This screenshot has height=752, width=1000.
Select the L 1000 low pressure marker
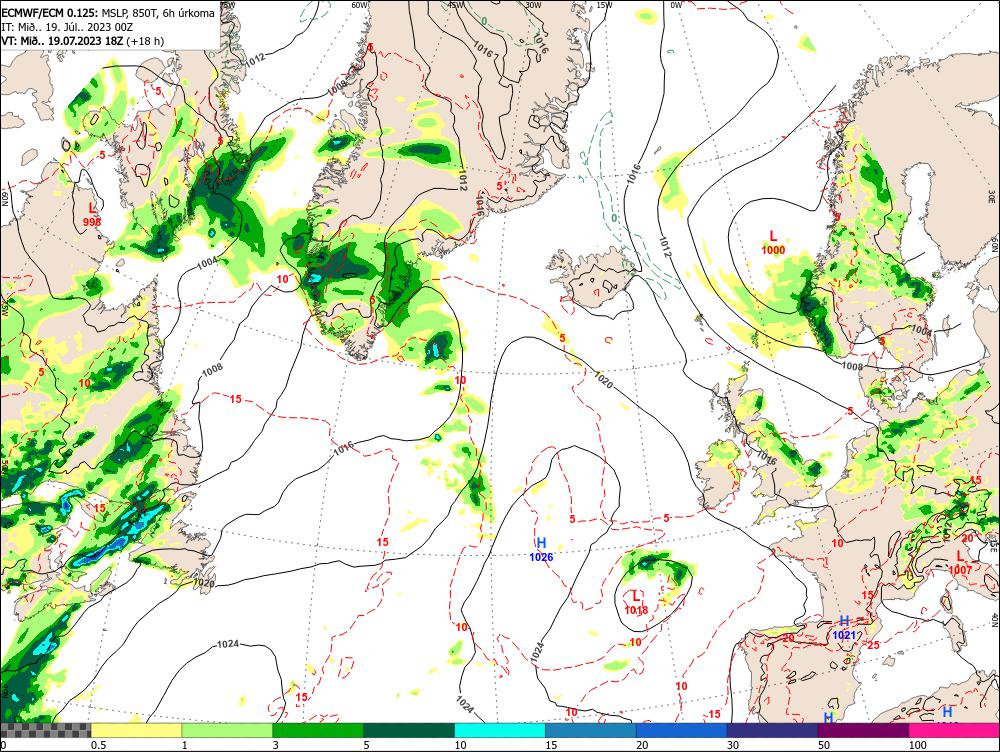pos(773,243)
